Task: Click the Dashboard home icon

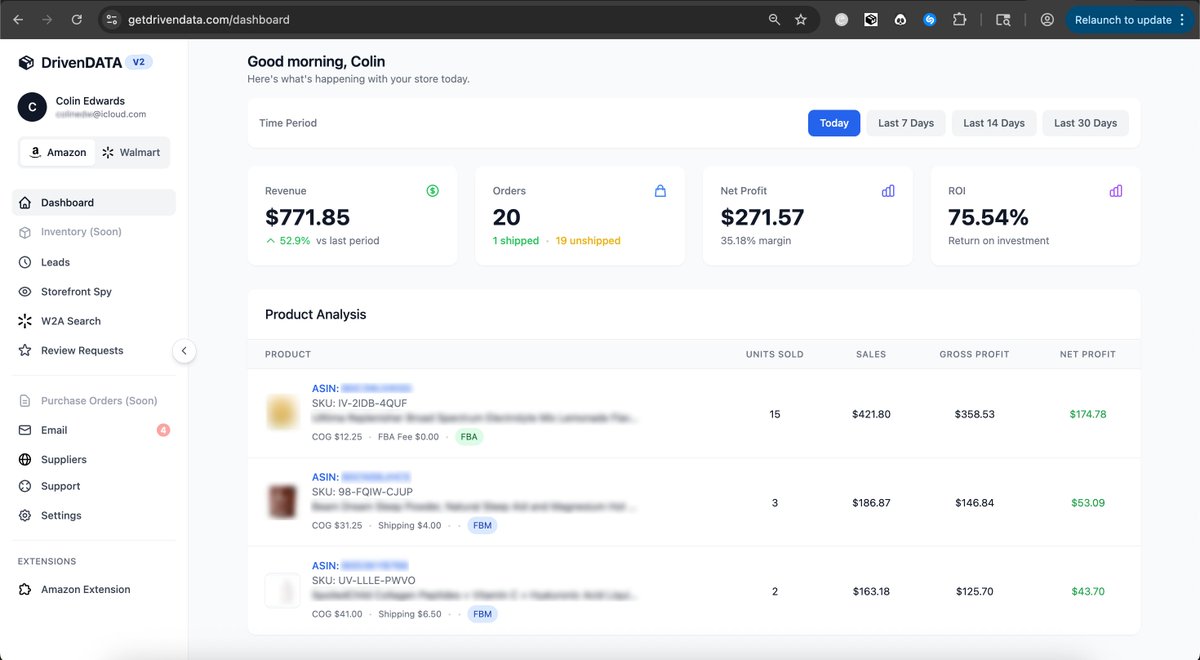Action: tap(25, 202)
